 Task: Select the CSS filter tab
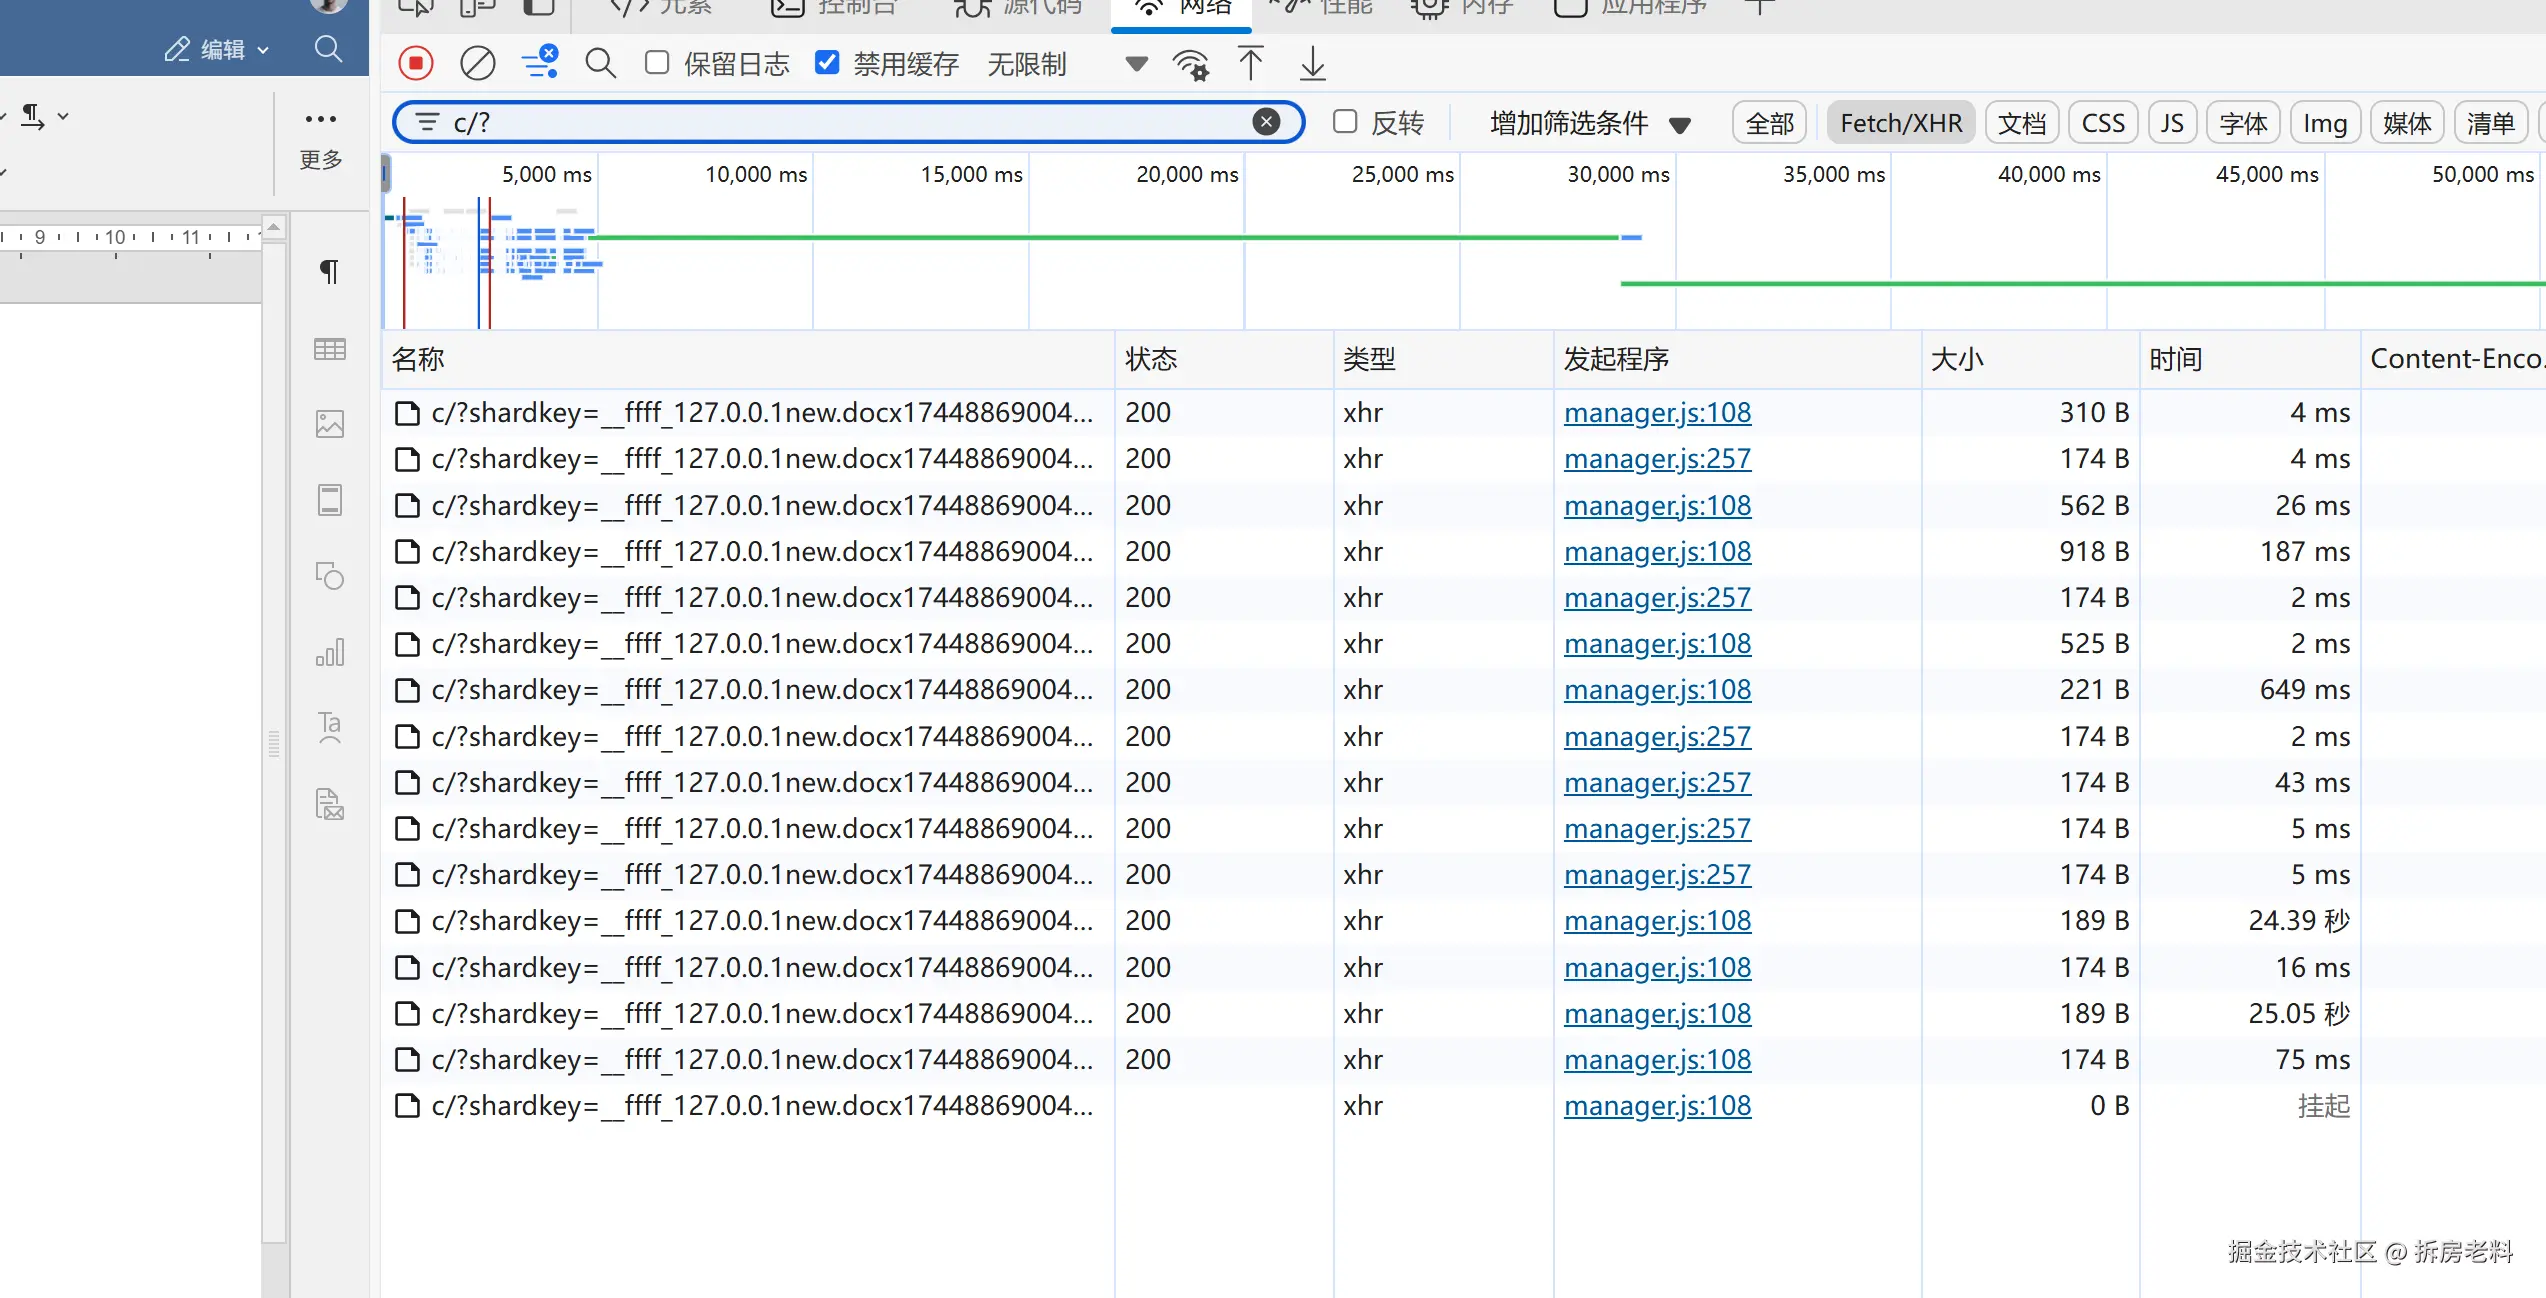[2102, 123]
